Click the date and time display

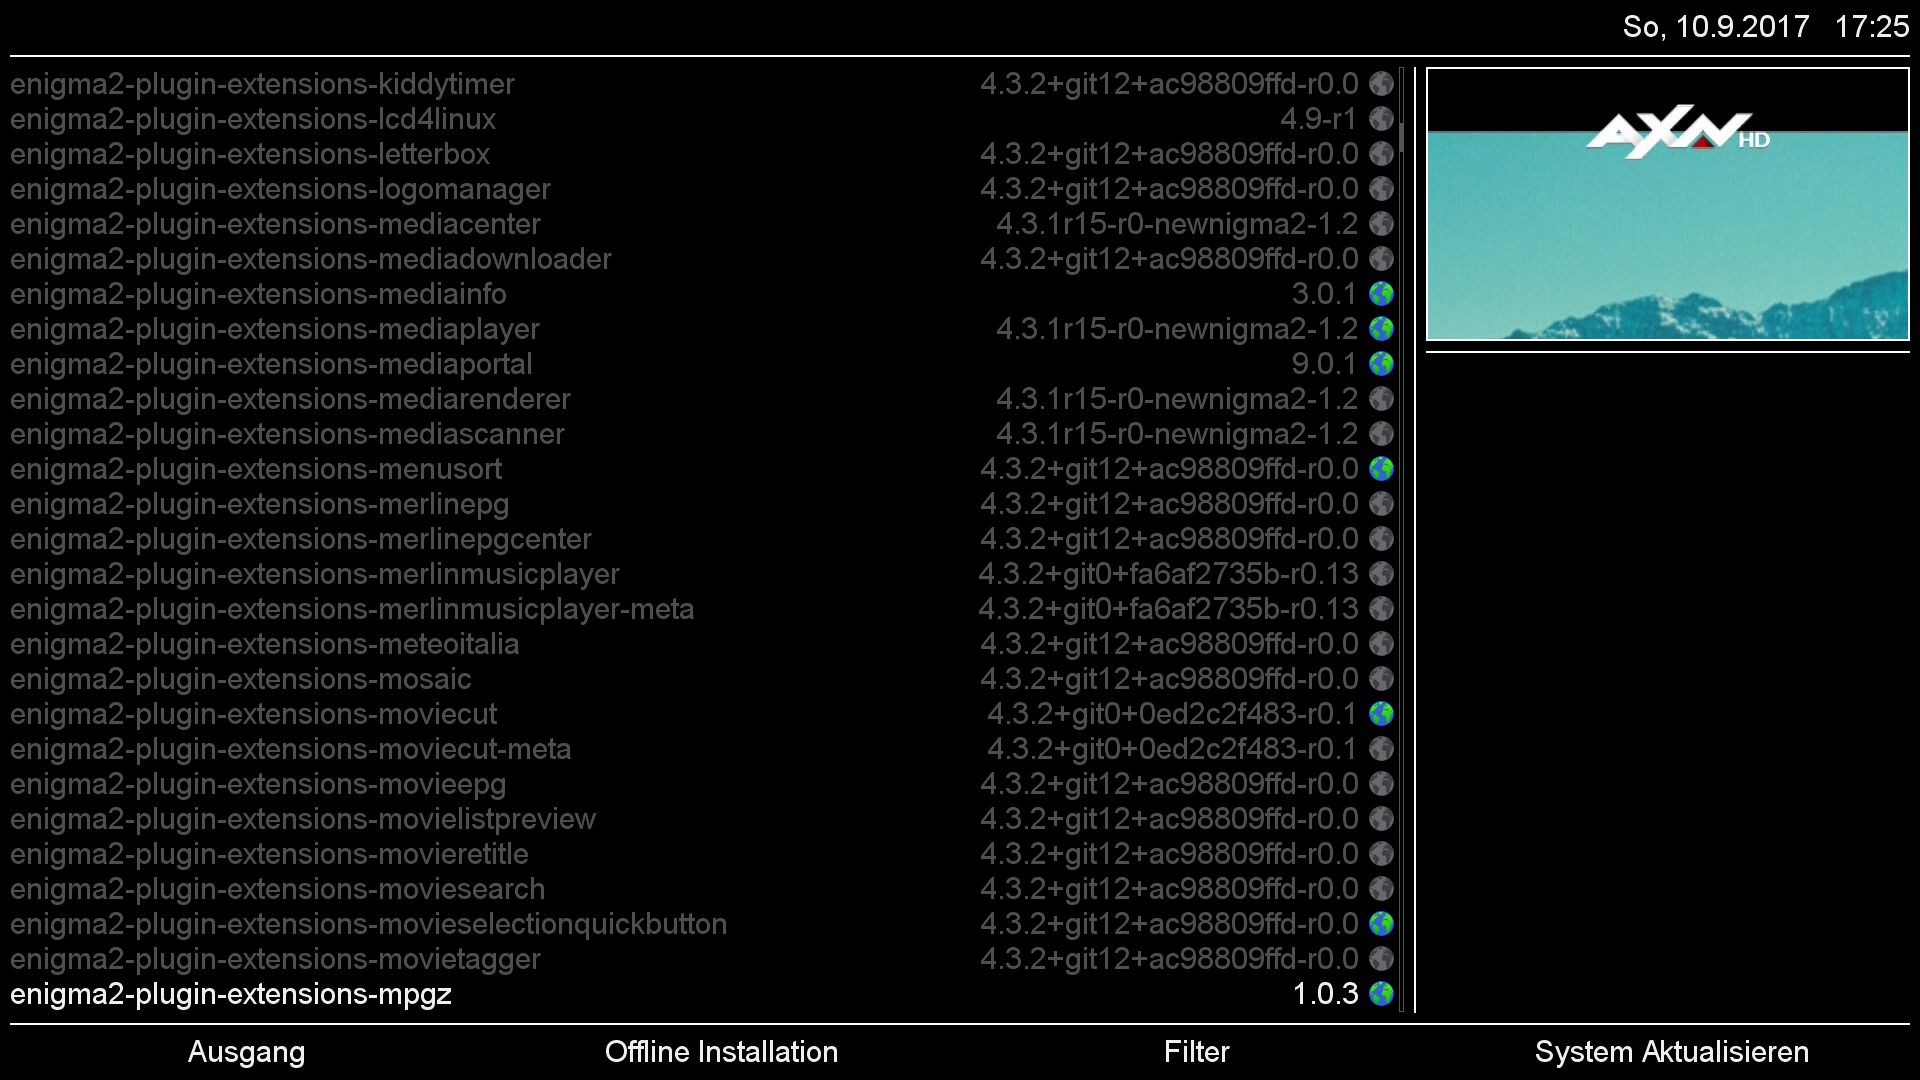(1766, 26)
